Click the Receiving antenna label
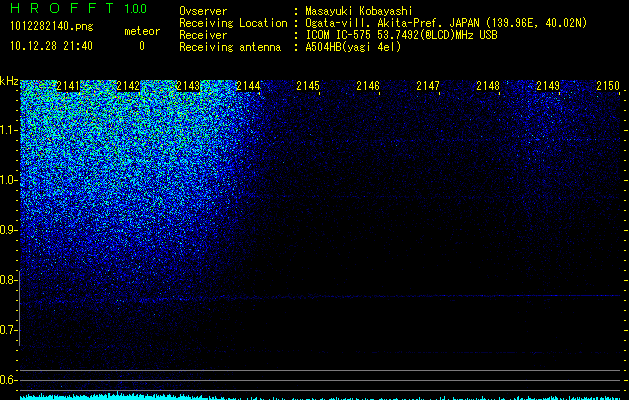Viewport: 629px width, 400px height. point(230,47)
